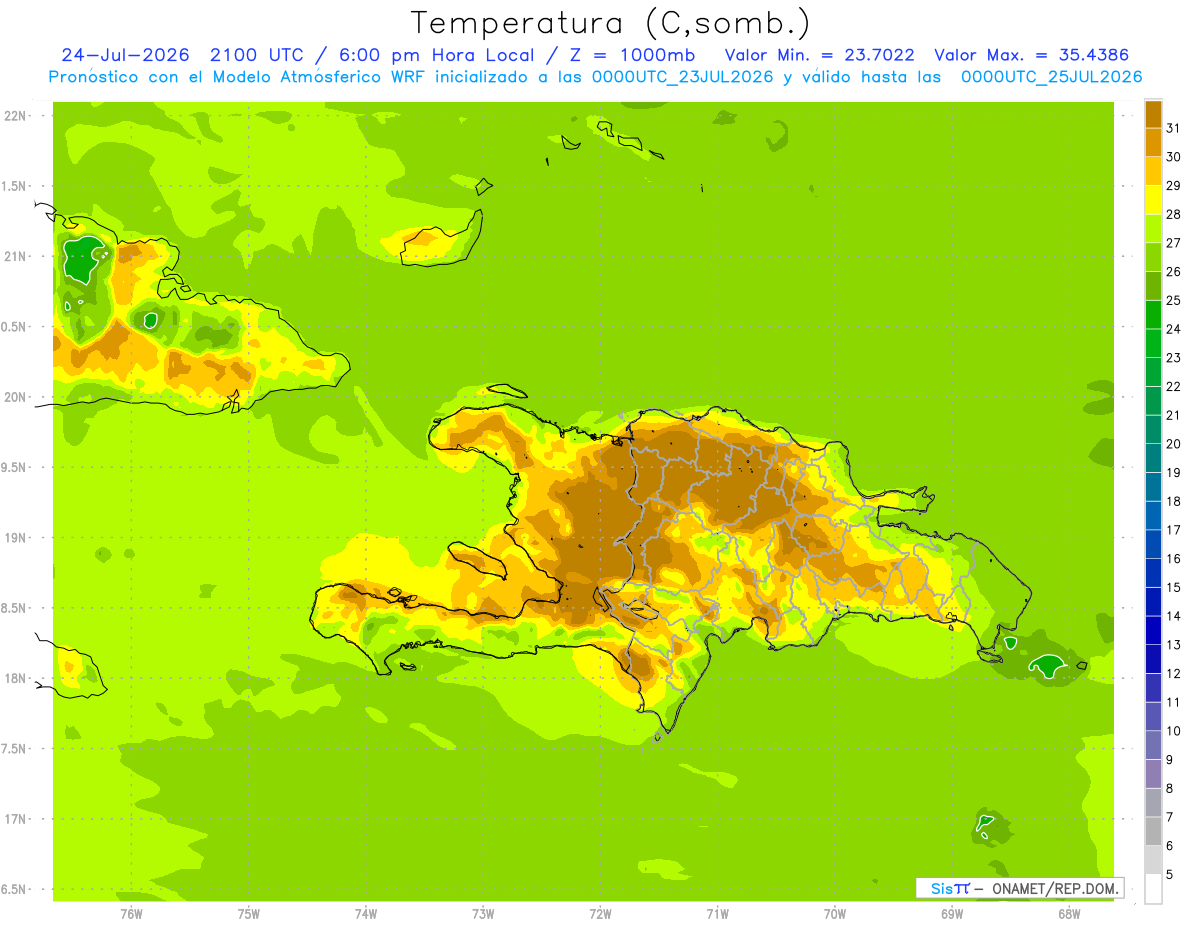Click the yellow legend band between 28 and 29
This screenshot has height=927, width=1200.
point(1153,199)
